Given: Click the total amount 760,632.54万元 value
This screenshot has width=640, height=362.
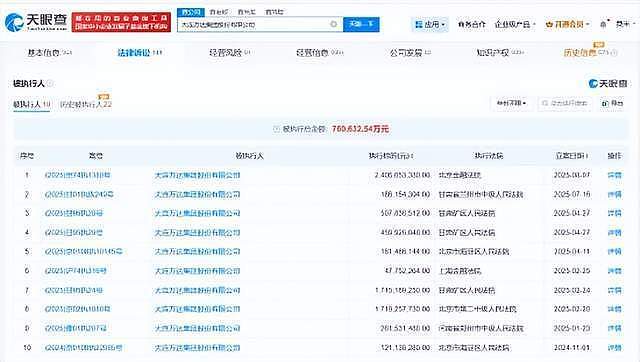Looking at the screenshot, I should click(x=360, y=129).
